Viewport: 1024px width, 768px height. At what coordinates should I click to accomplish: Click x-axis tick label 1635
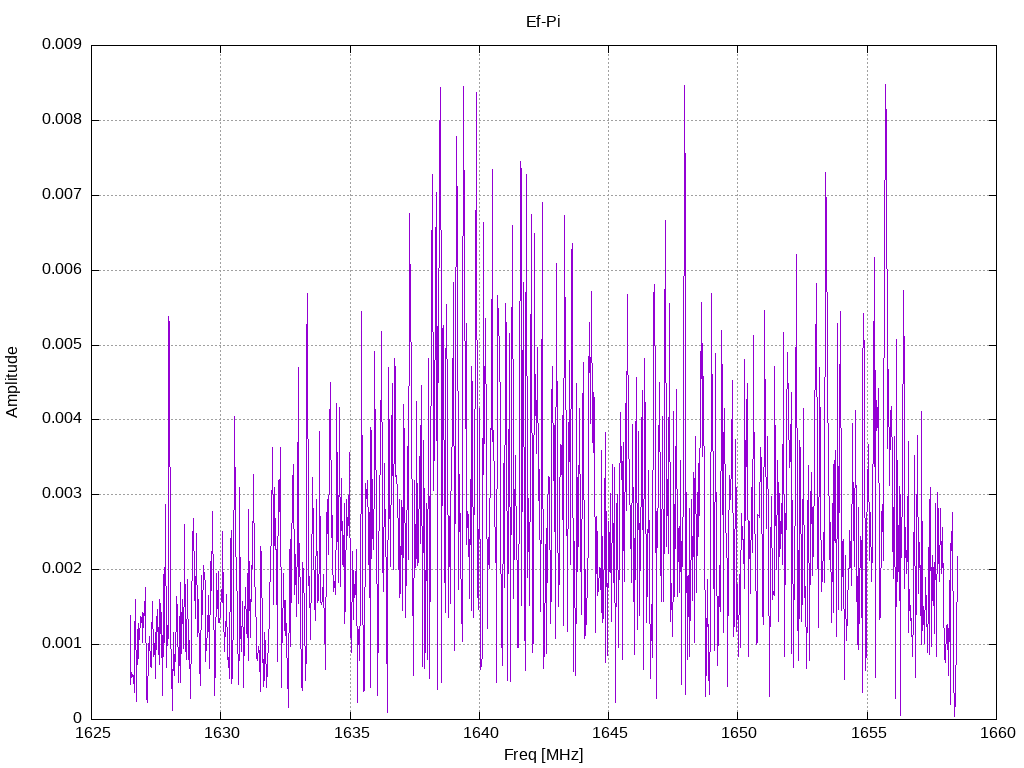pos(351,733)
